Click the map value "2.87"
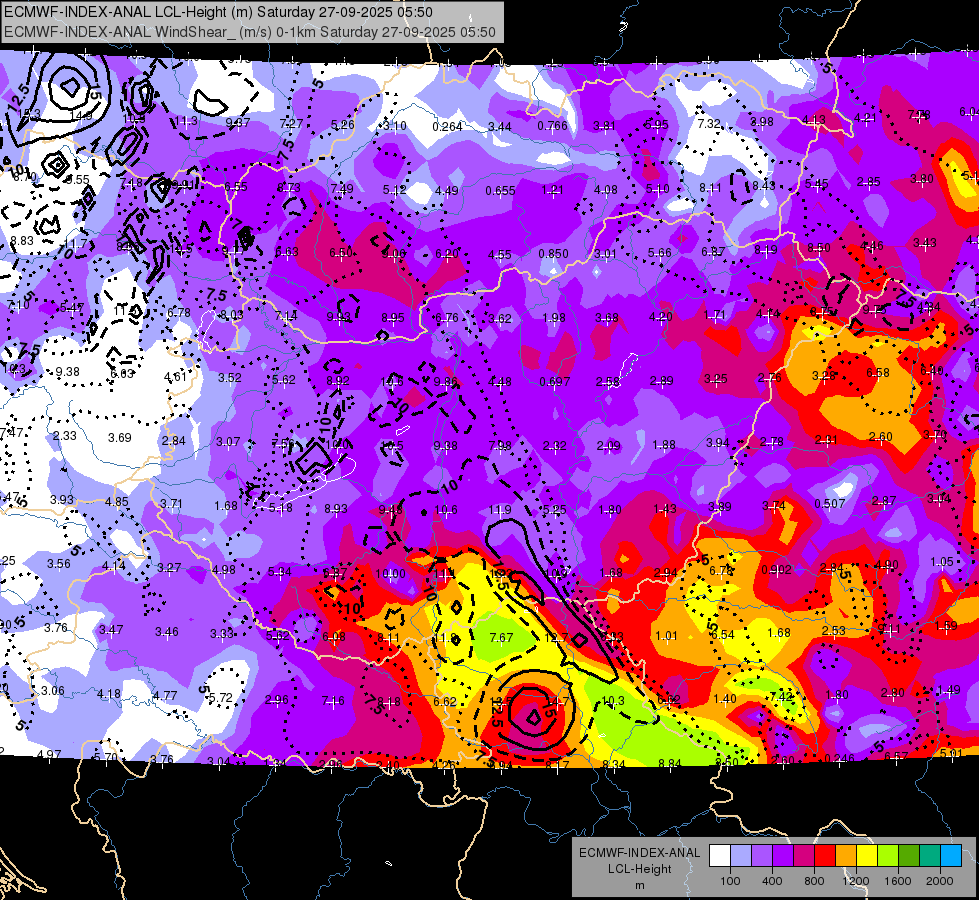 pyautogui.click(x=884, y=500)
